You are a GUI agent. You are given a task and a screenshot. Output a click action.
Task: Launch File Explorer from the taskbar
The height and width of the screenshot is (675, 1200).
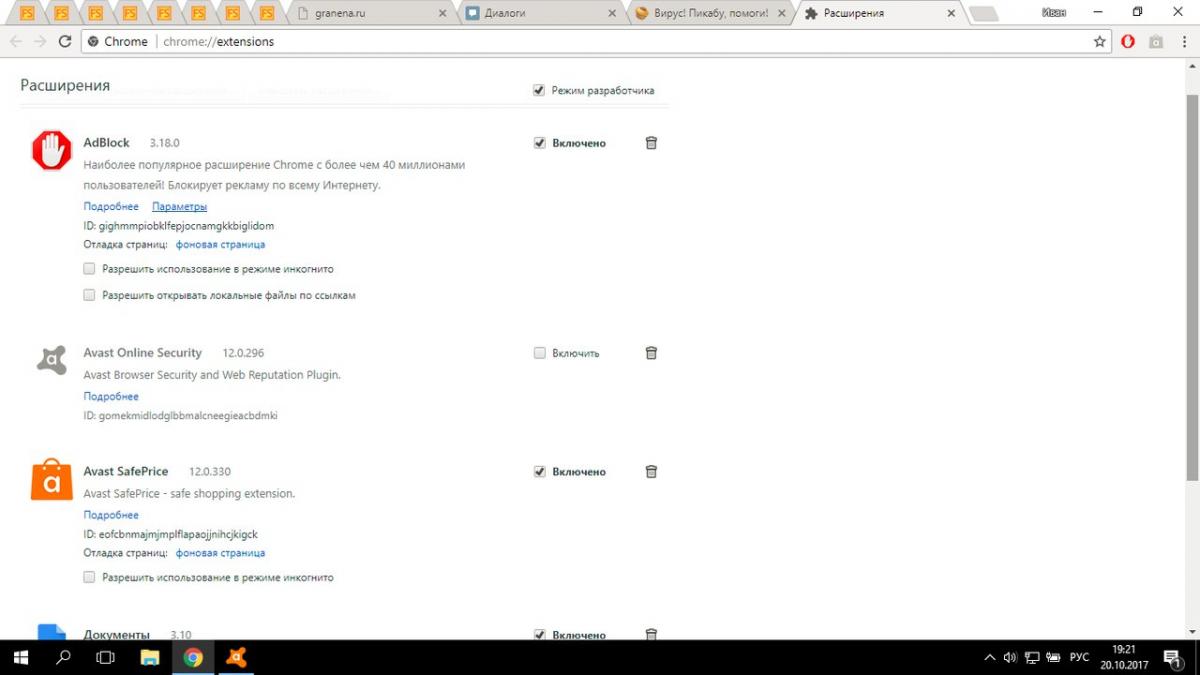click(149, 657)
